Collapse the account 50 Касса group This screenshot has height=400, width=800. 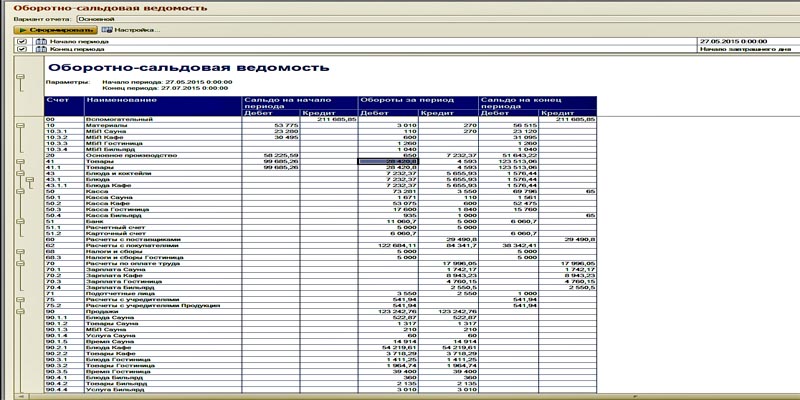point(20,190)
